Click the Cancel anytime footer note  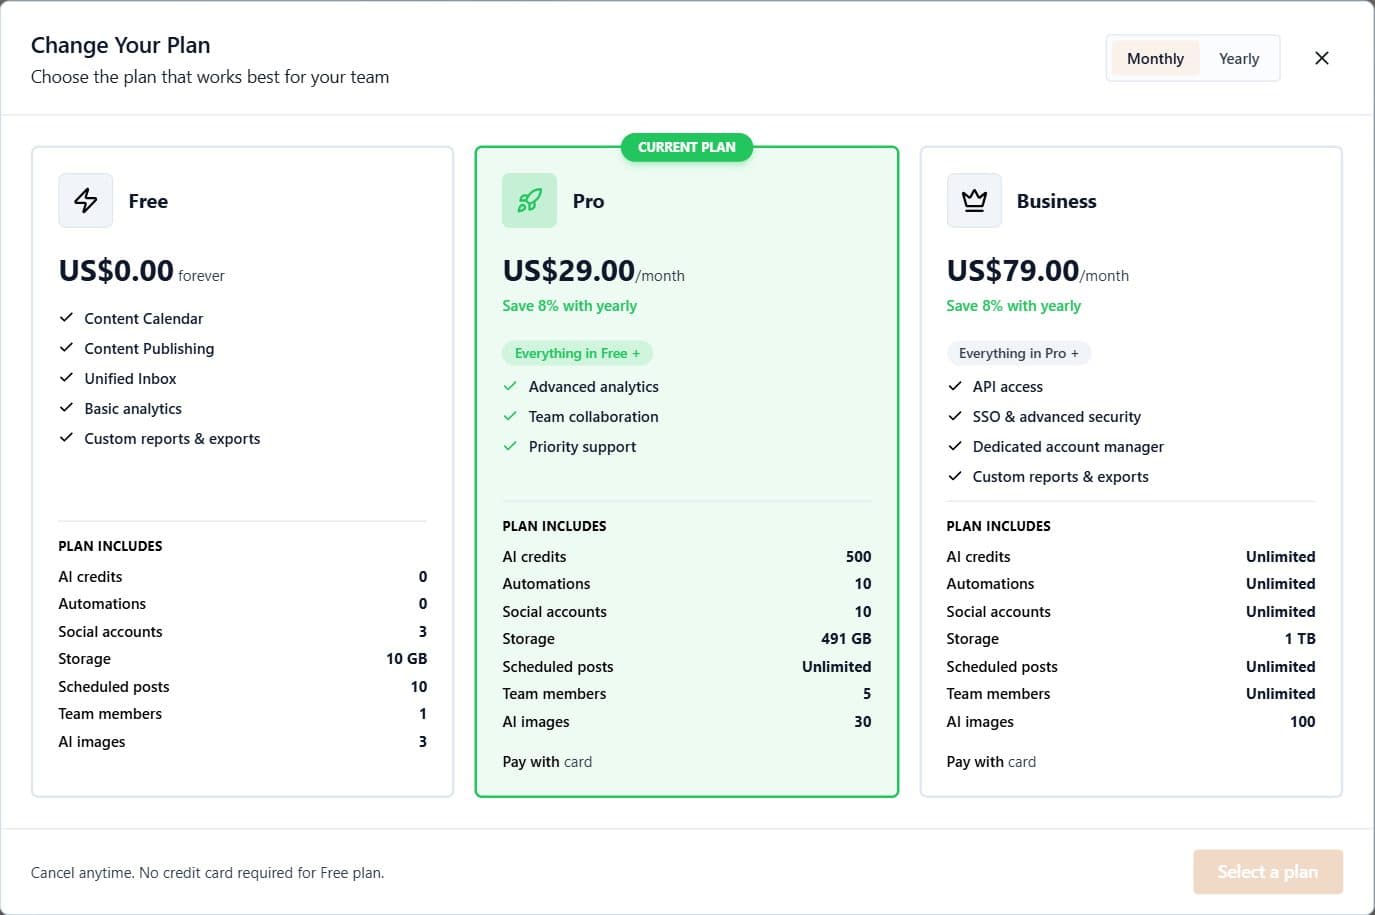[x=208, y=873]
